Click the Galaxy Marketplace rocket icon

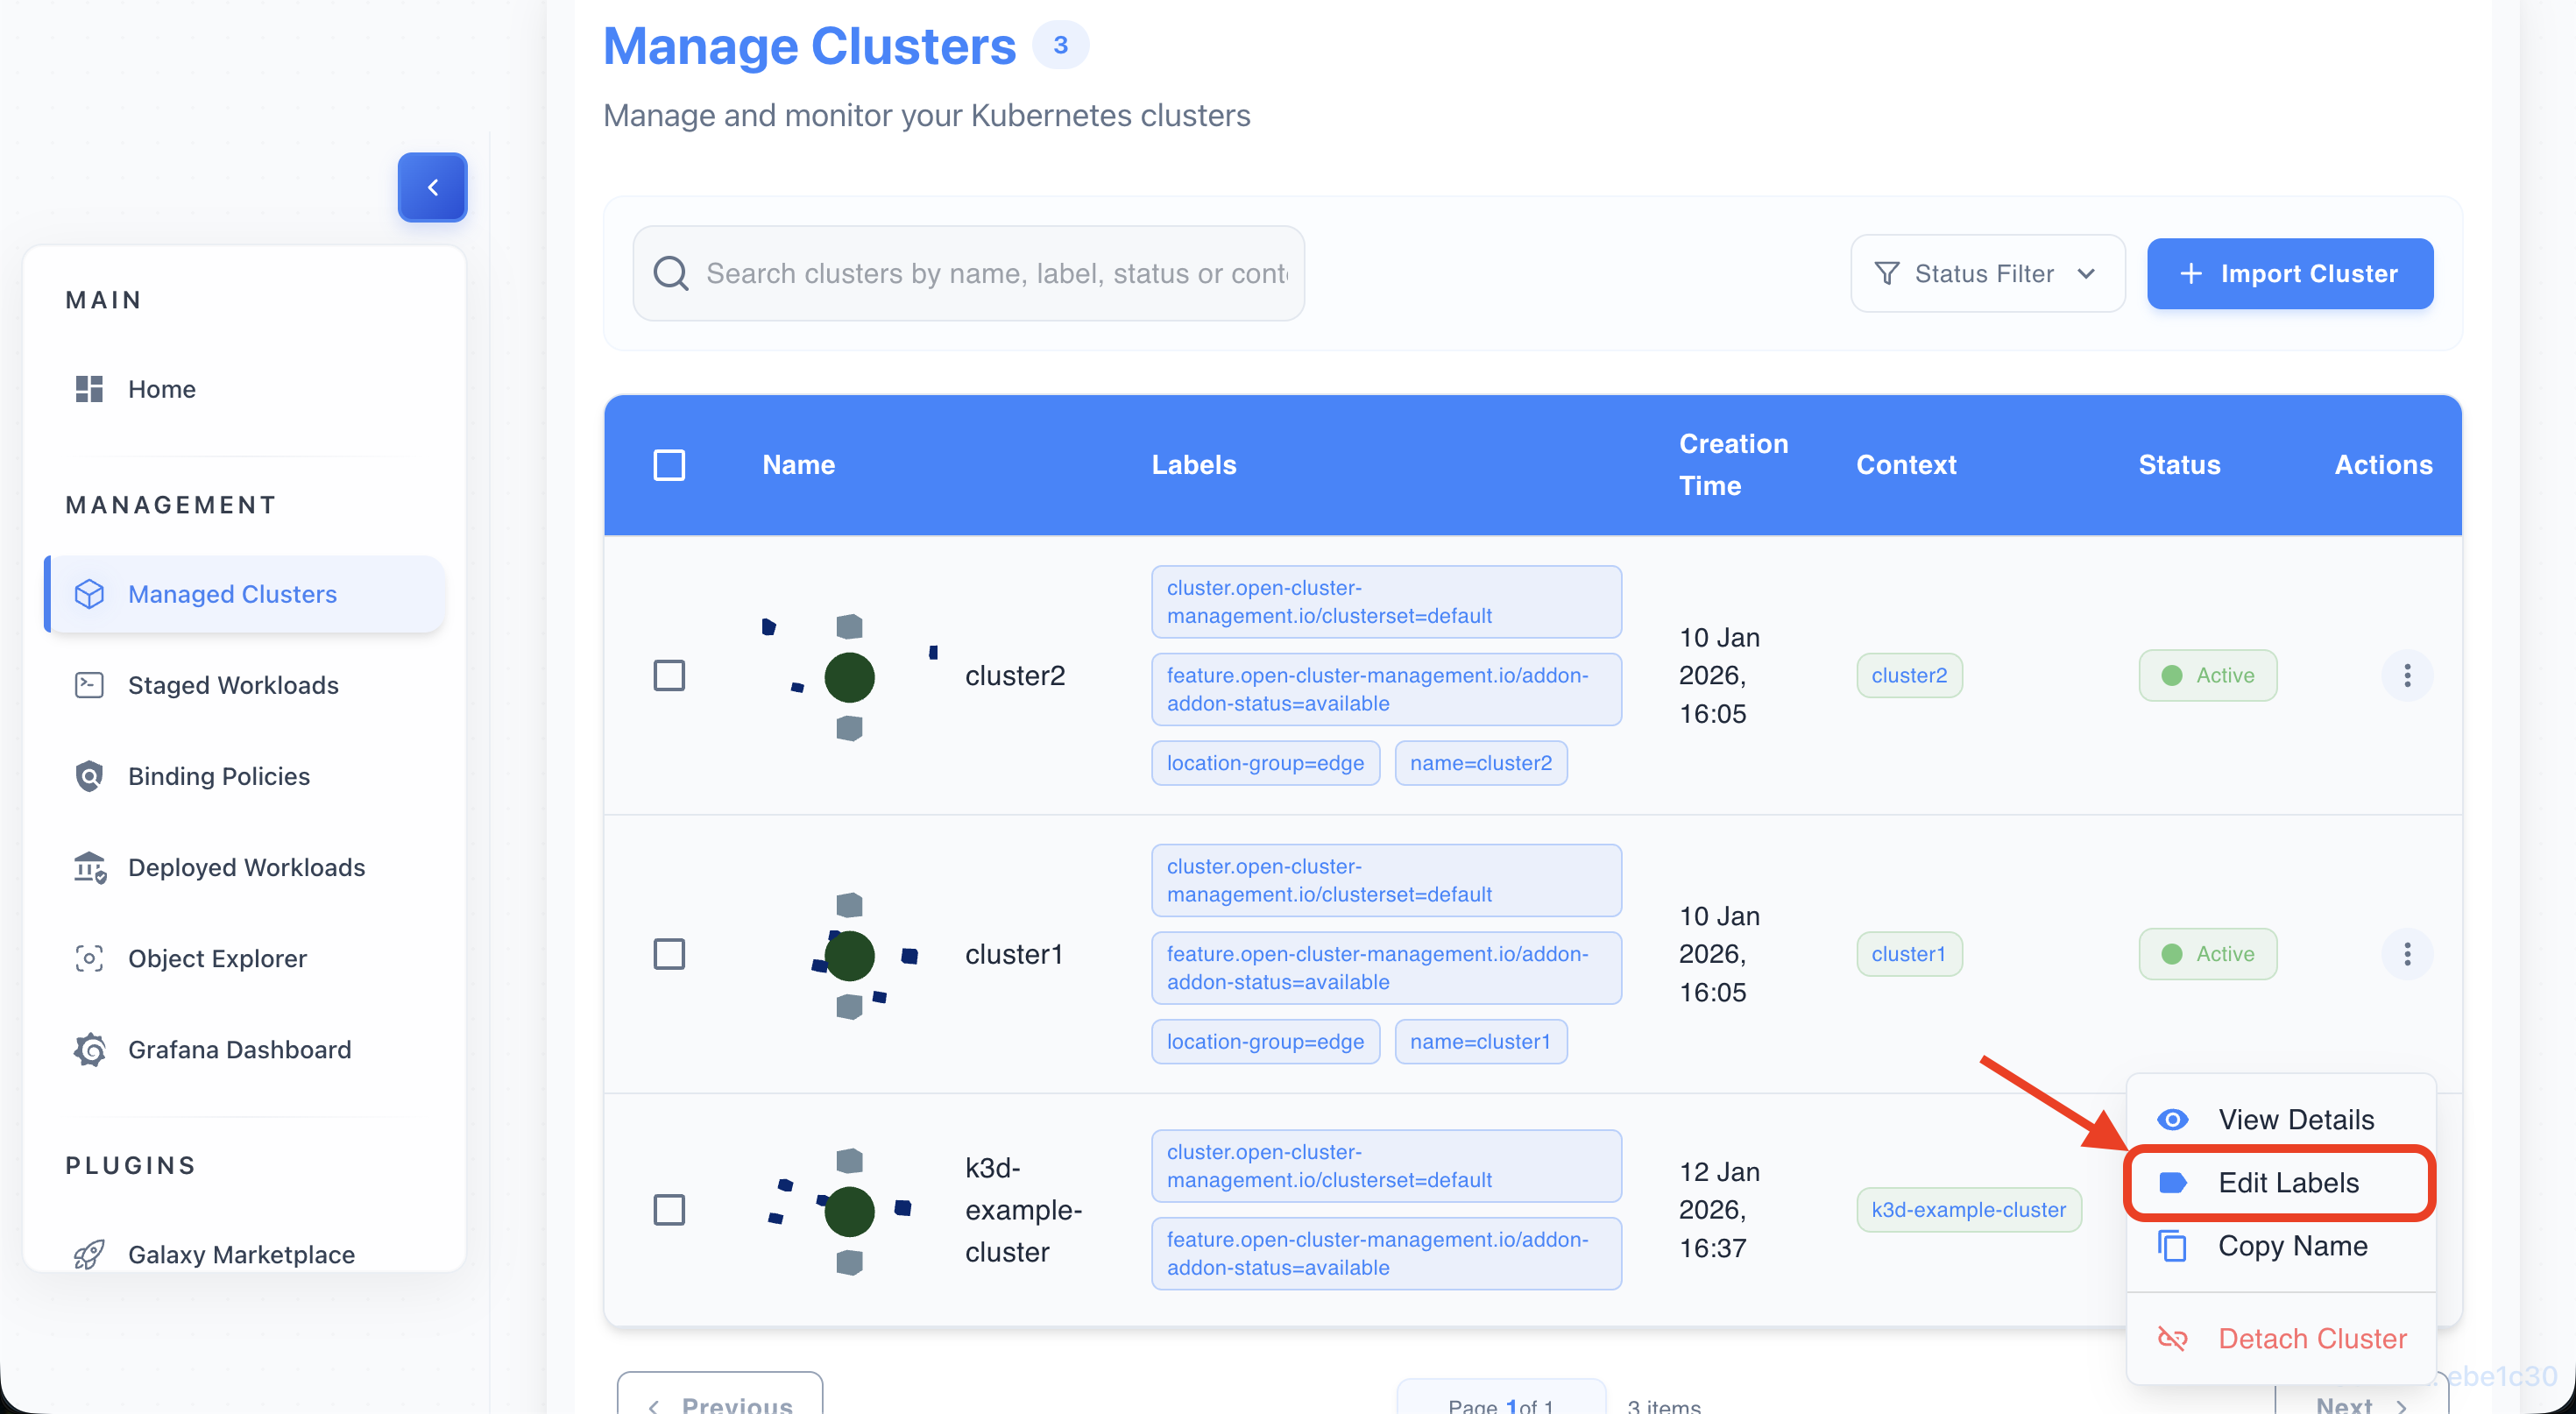point(89,1254)
